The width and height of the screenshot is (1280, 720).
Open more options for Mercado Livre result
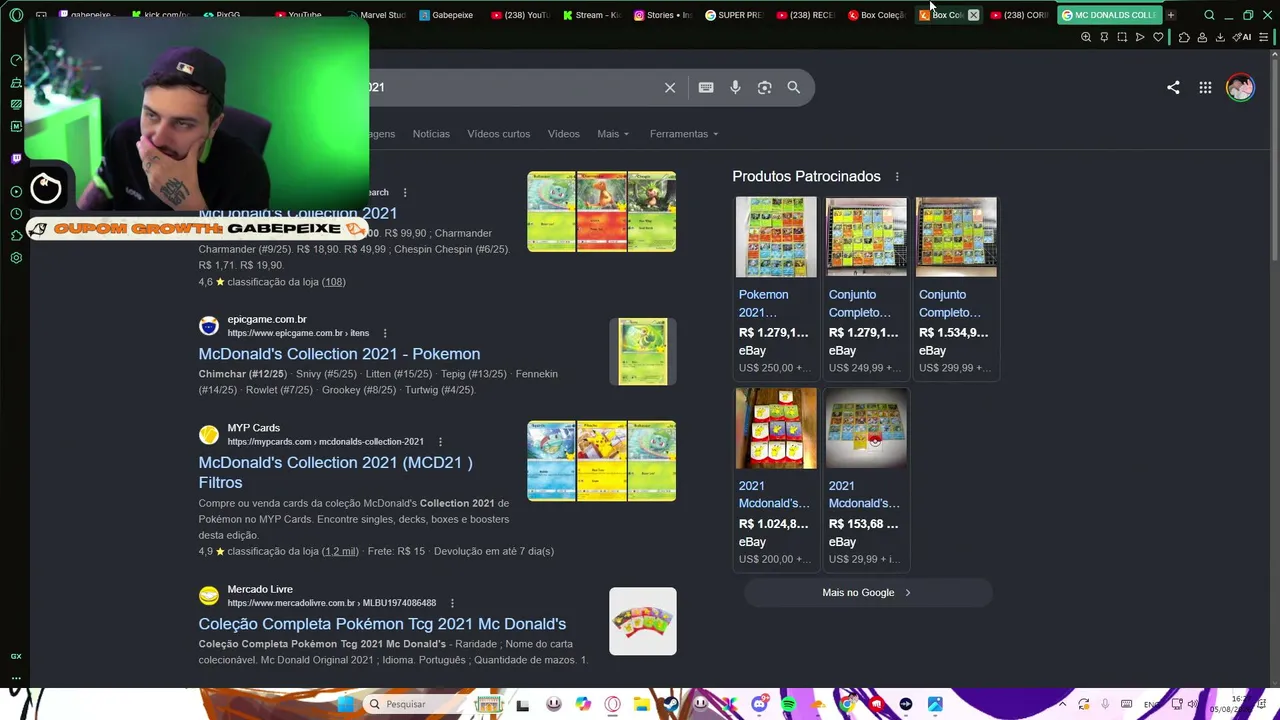(452, 603)
